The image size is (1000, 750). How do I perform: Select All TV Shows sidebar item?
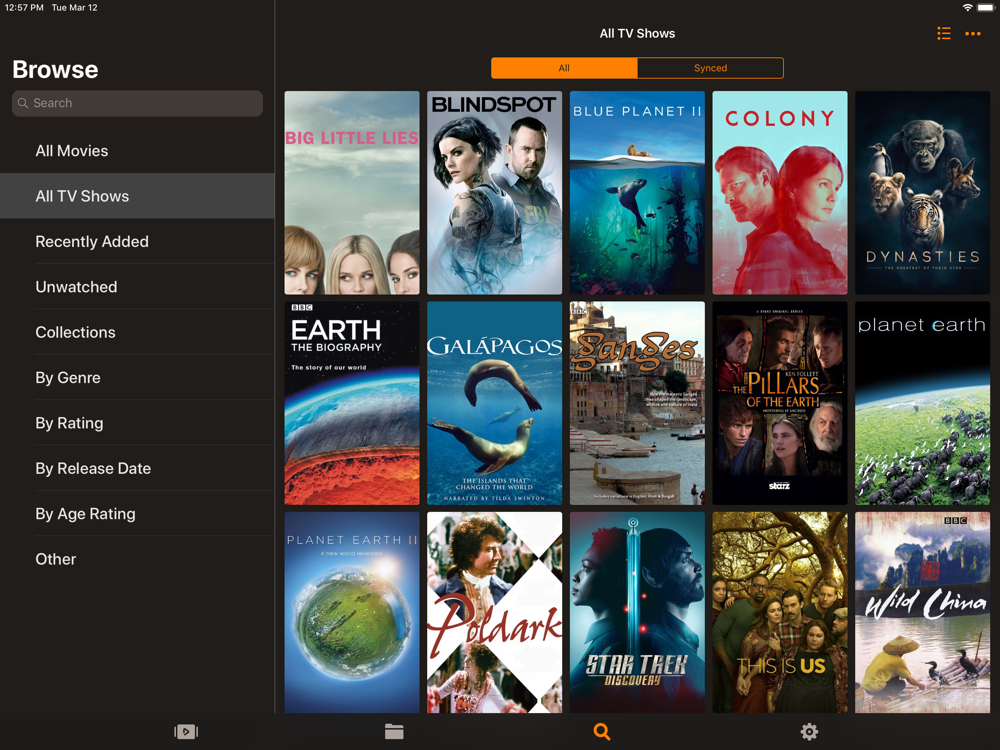(x=137, y=196)
